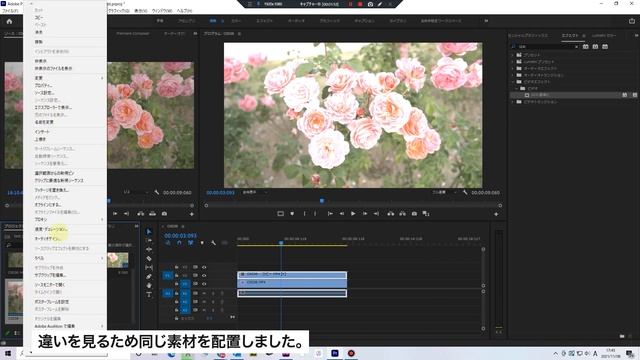Mark In point in Program Monitor

pos(304,213)
